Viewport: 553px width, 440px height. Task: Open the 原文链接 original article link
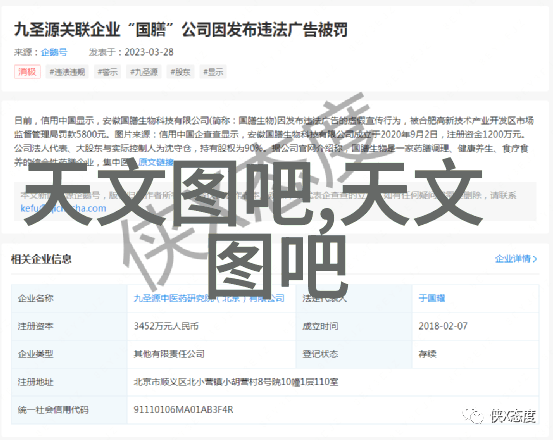[156, 162]
